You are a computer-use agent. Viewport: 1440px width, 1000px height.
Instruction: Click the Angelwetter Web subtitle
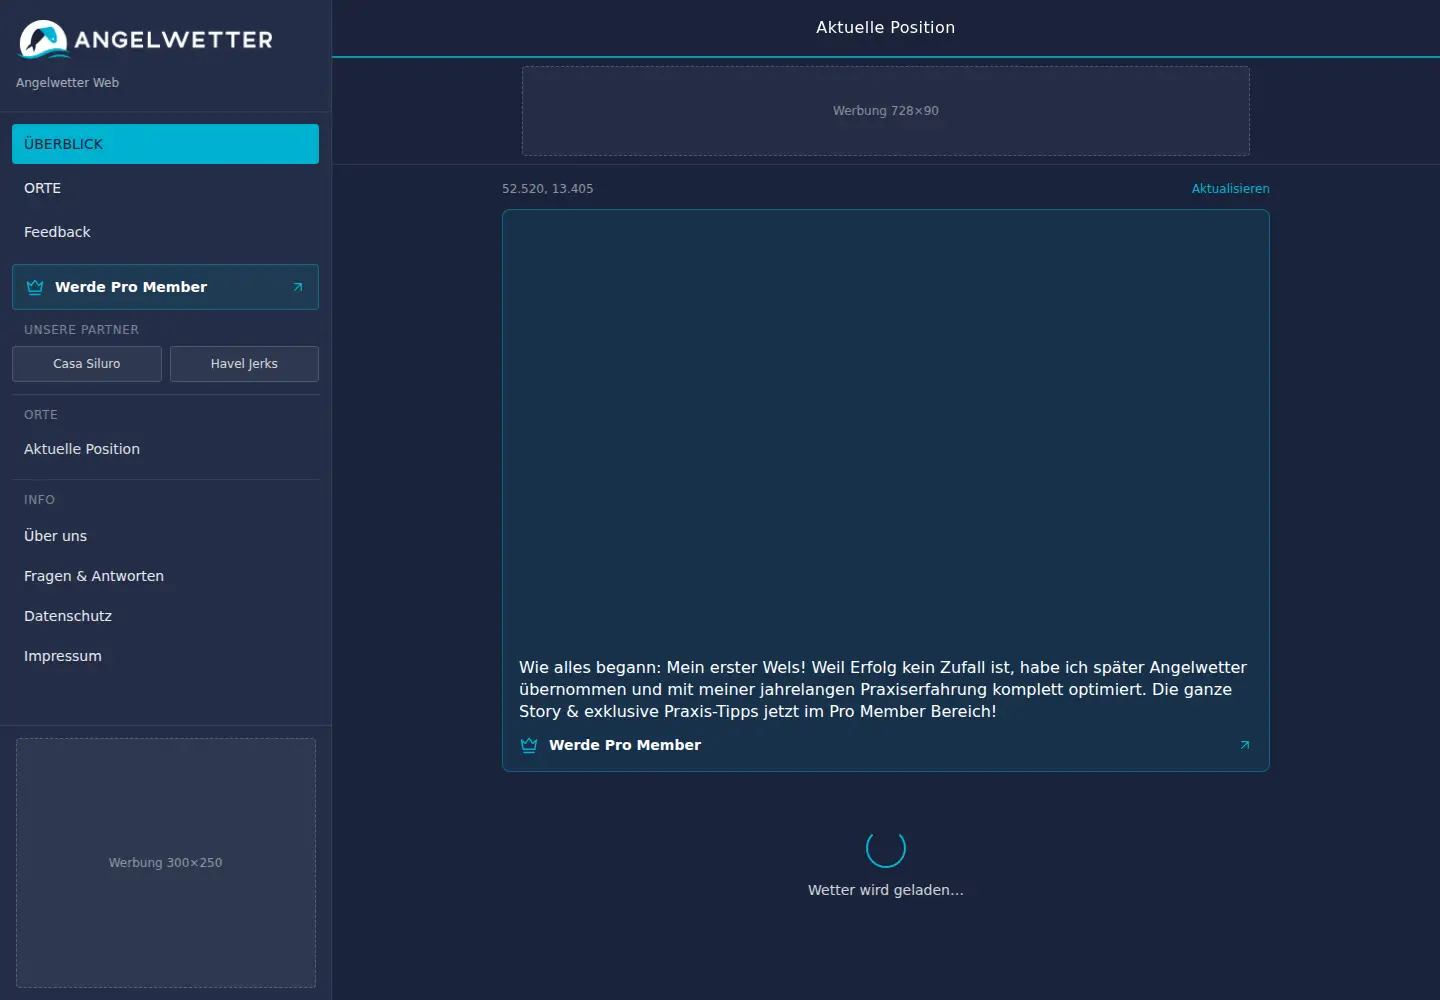pos(67,83)
